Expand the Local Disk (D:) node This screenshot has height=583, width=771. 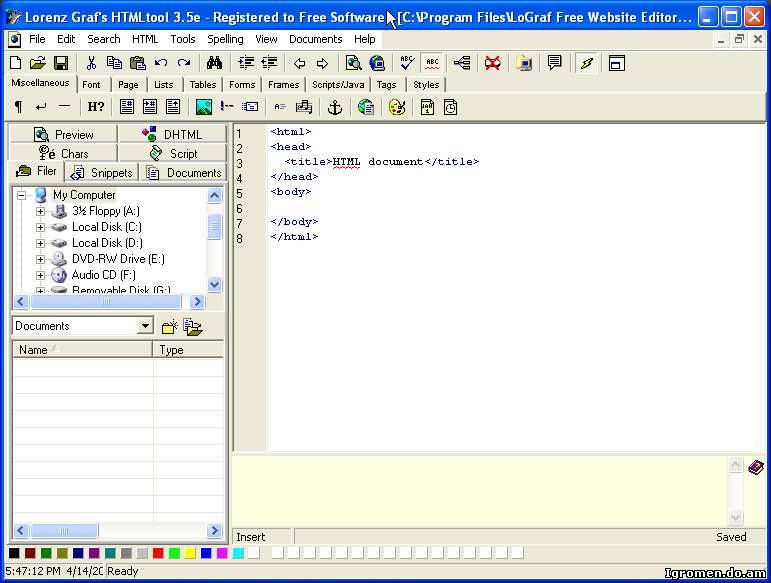tap(40, 243)
